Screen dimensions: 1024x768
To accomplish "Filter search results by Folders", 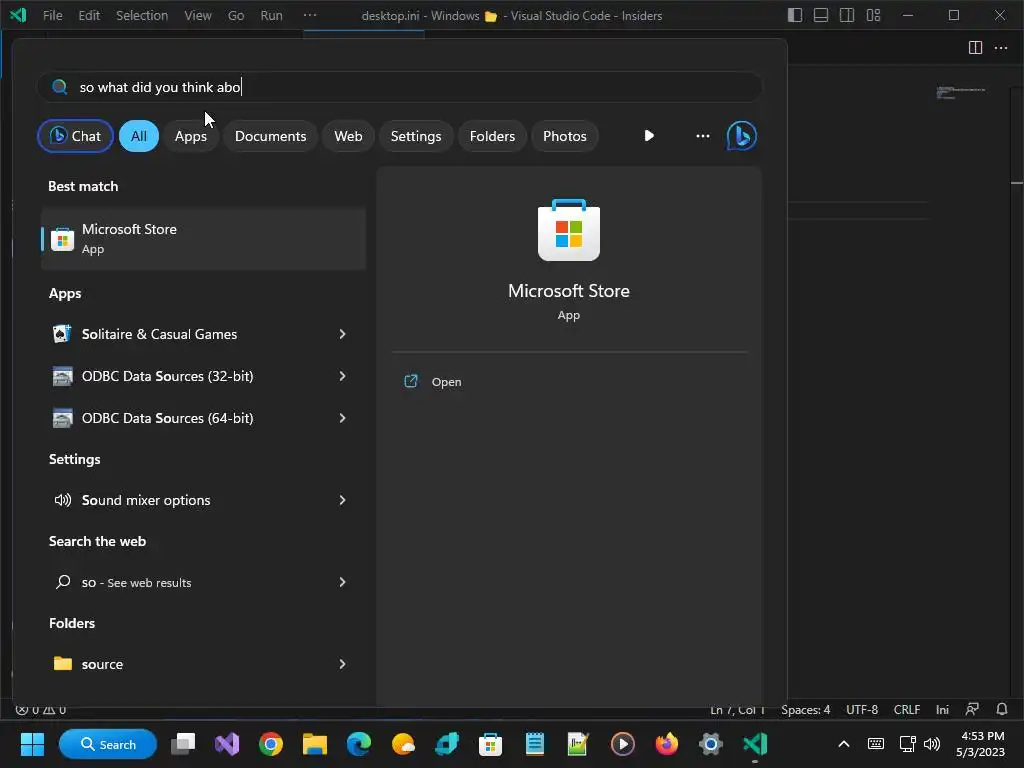I will click(x=492, y=136).
